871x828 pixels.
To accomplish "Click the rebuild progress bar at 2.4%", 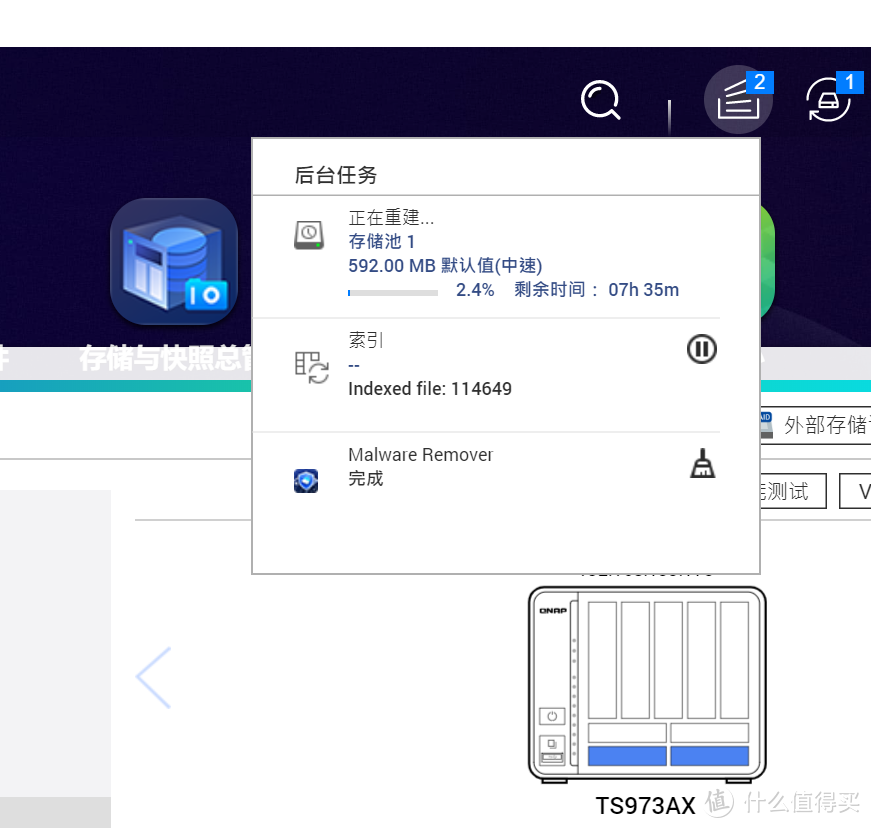I will pos(393,292).
